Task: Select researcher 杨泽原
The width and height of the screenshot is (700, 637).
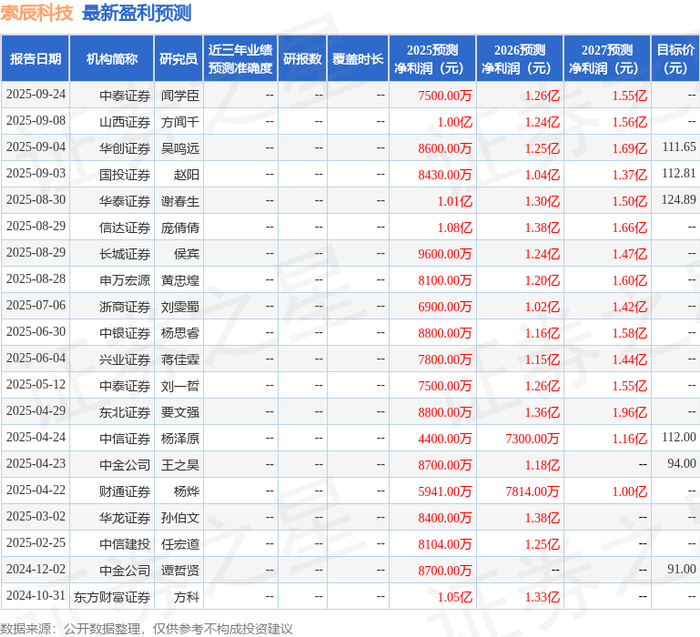Action: (180, 438)
